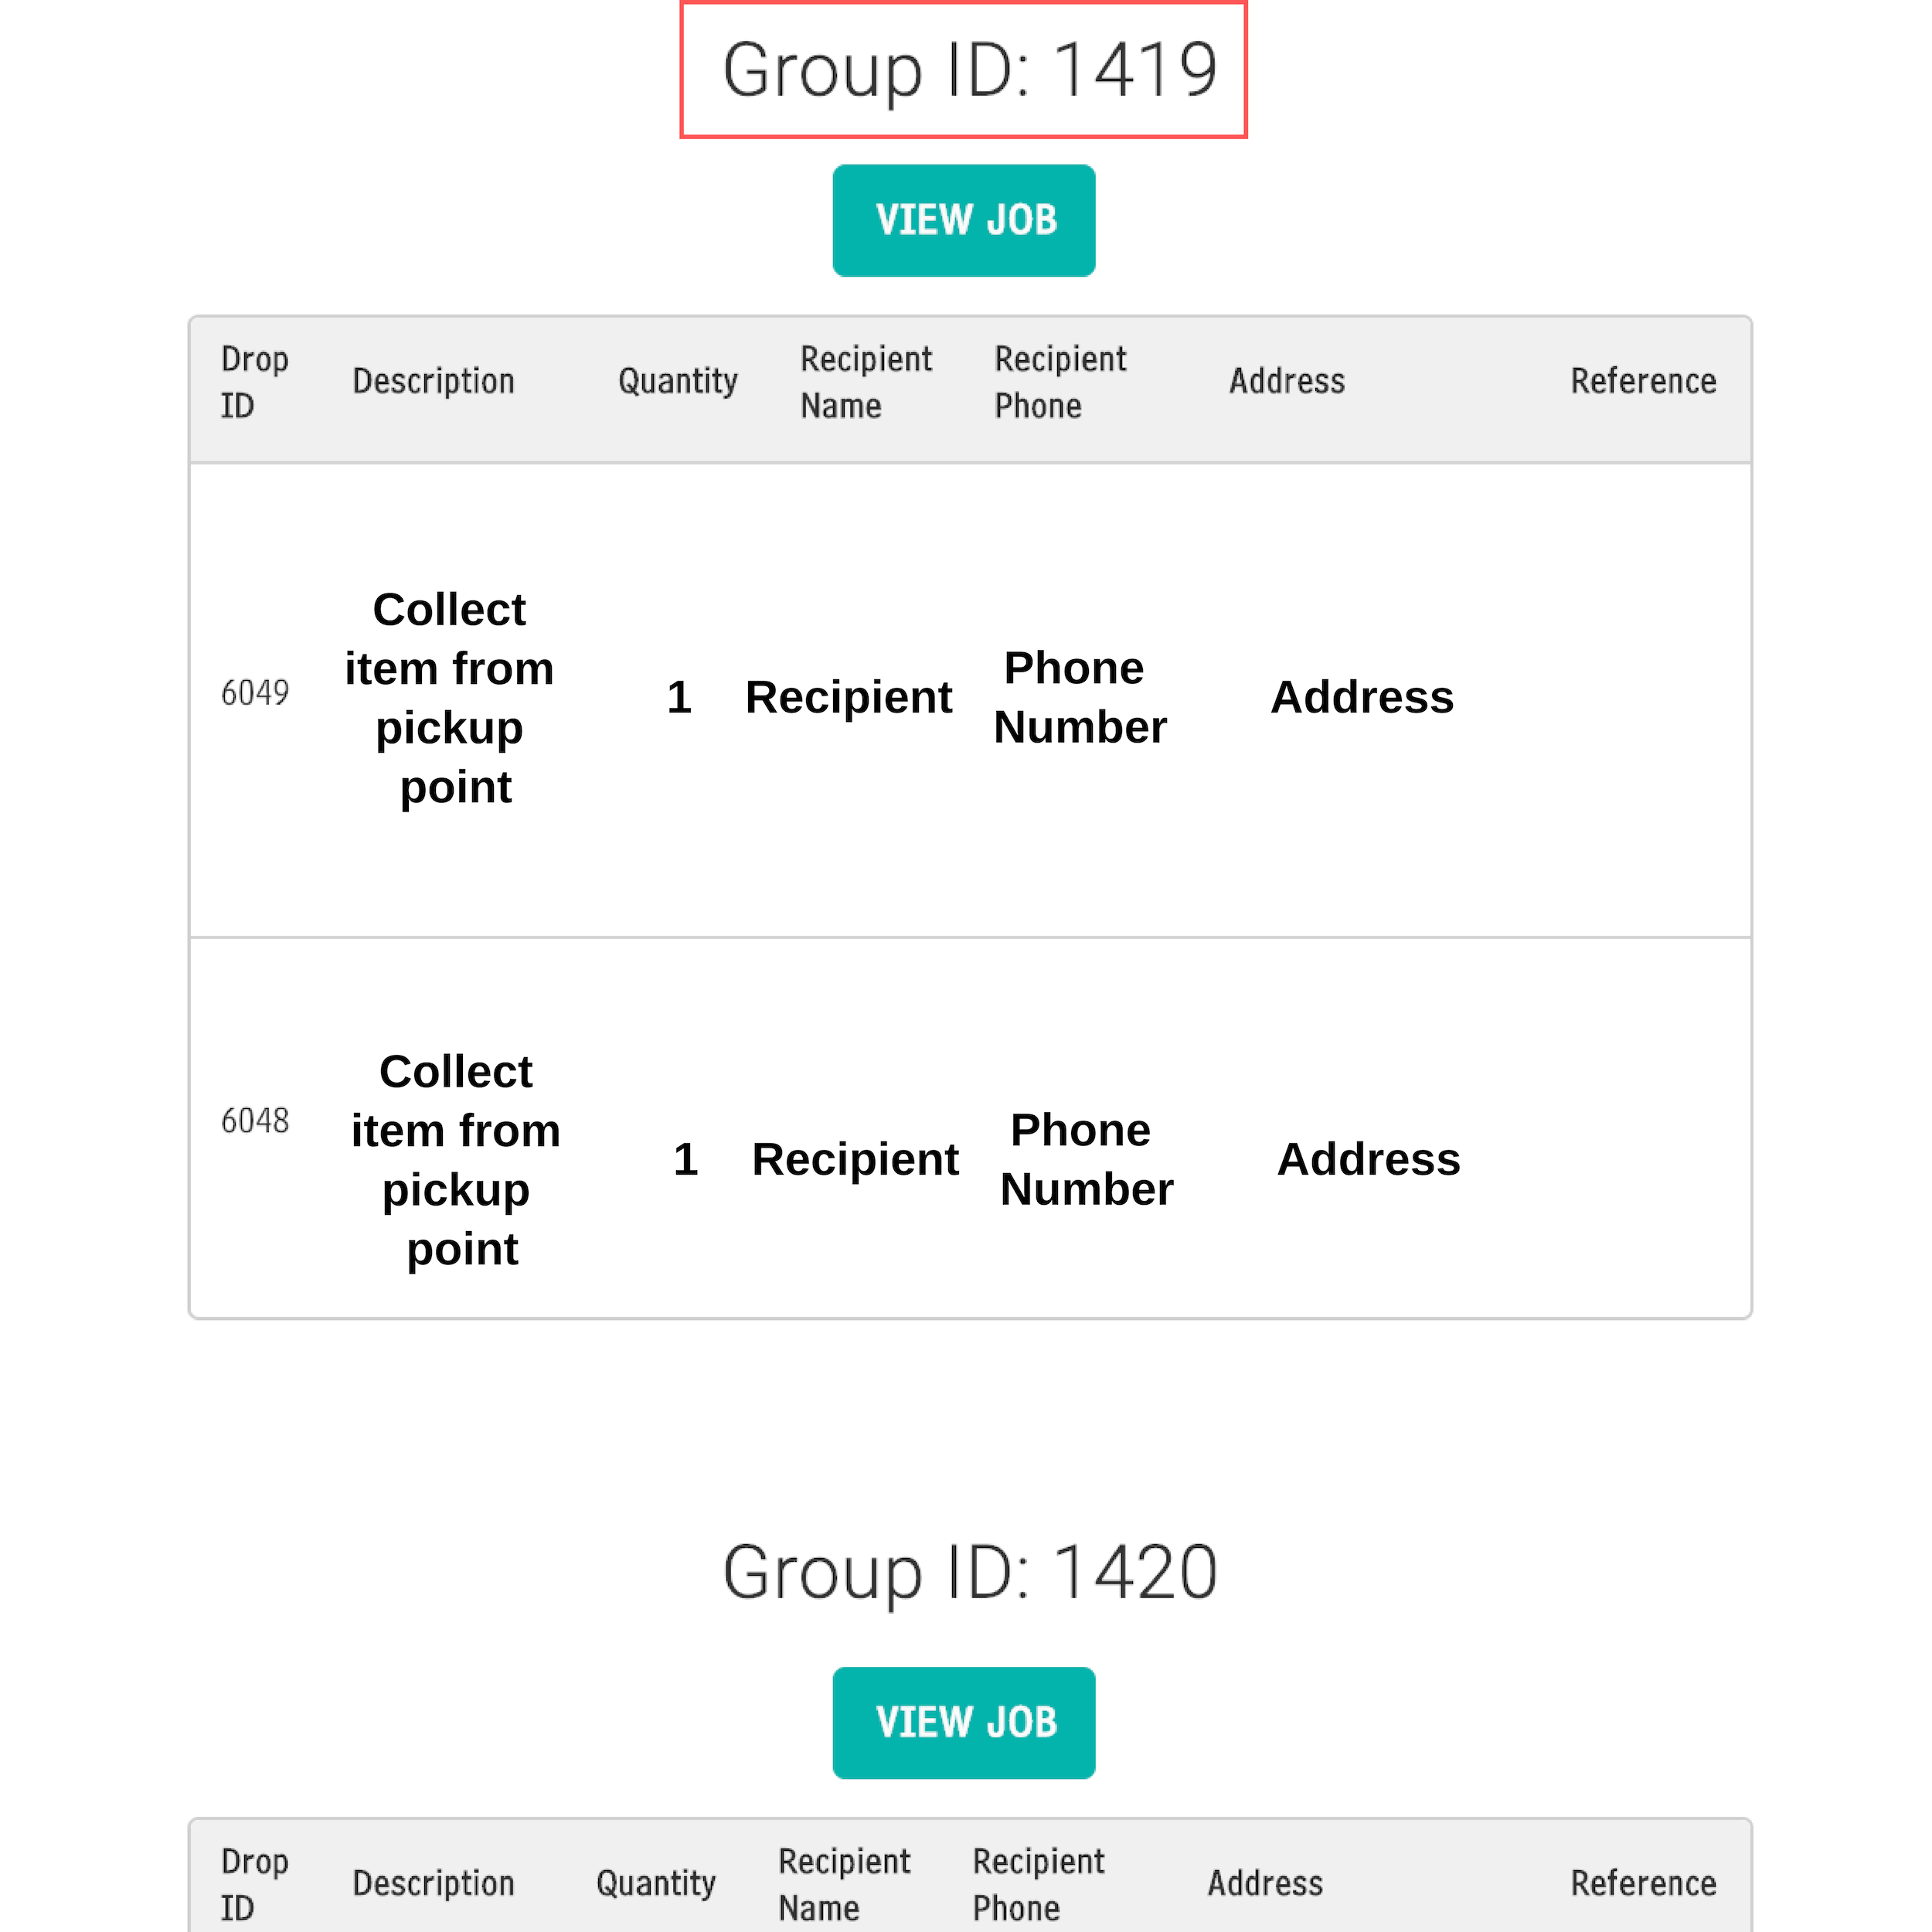Click Reference column header in Group 1419 table
The height and width of the screenshot is (1932, 1932).
[x=1642, y=381]
